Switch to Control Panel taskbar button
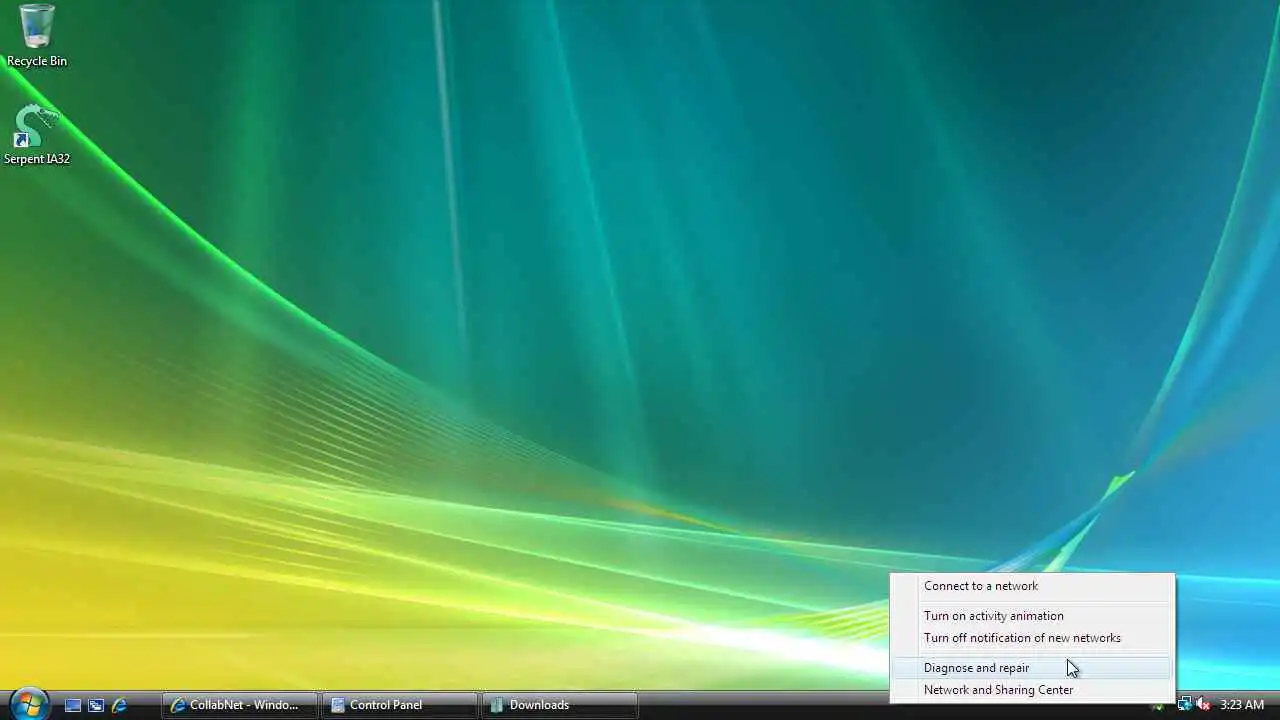1280x720 pixels. 400,705
